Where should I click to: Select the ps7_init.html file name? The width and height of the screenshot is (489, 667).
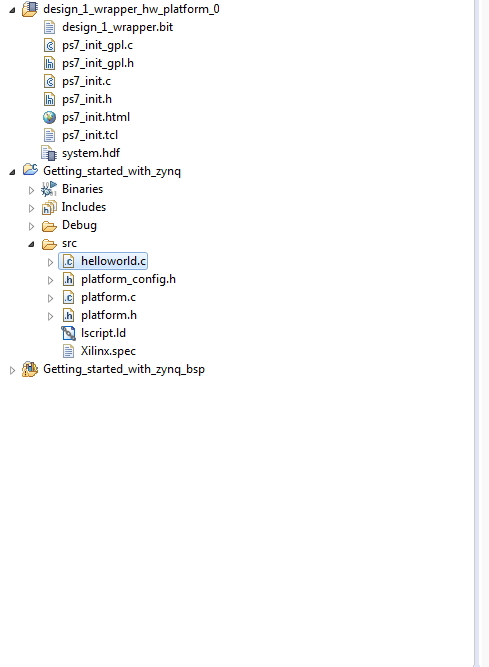(96, 117)
